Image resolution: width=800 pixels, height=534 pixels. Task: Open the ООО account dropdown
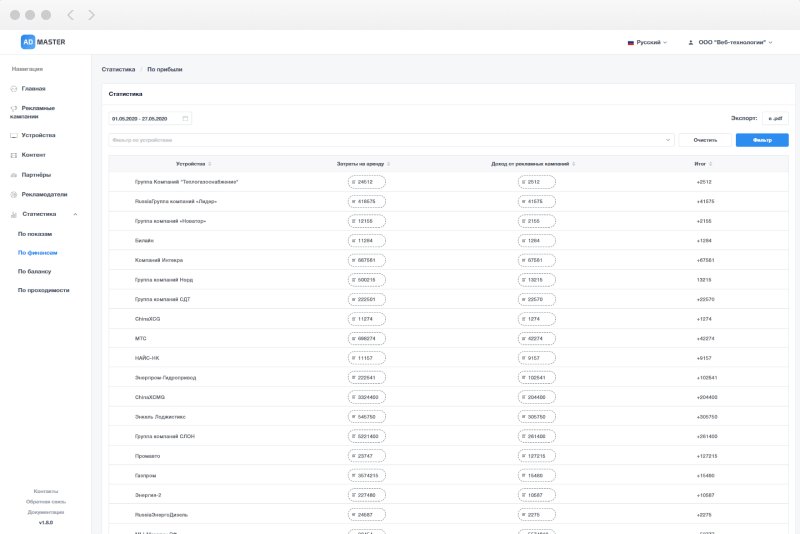point(730,42)
